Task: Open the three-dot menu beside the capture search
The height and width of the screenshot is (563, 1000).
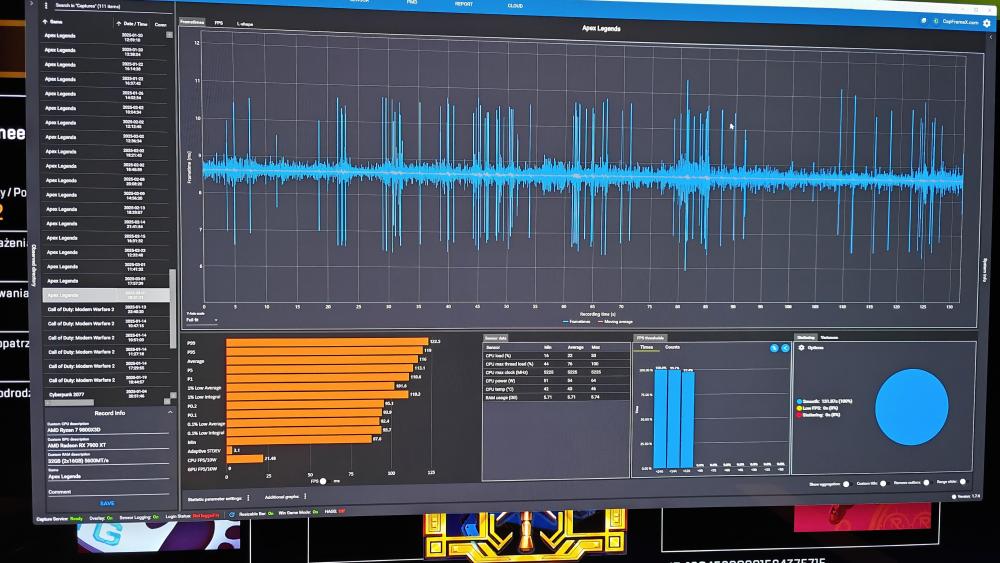Action: click(x=46, y=6)
